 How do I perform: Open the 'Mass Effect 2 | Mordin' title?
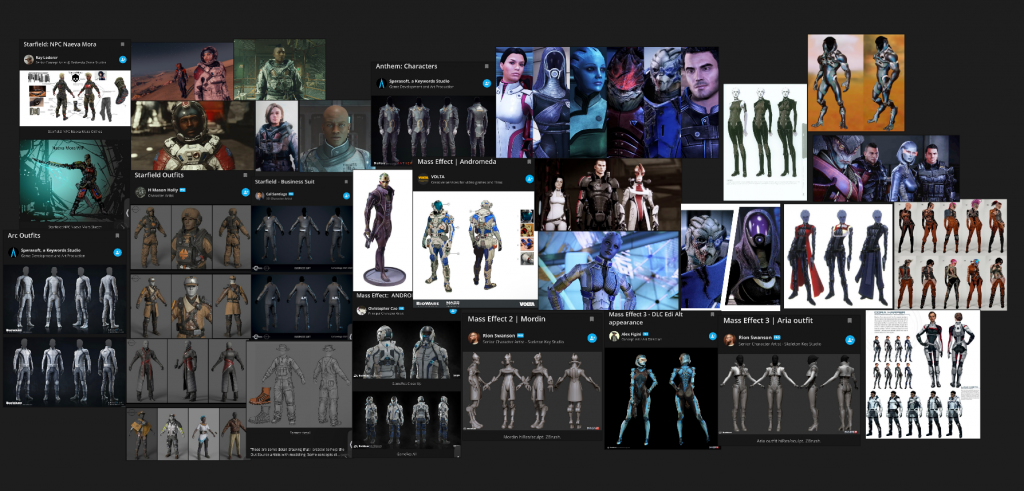507,319
